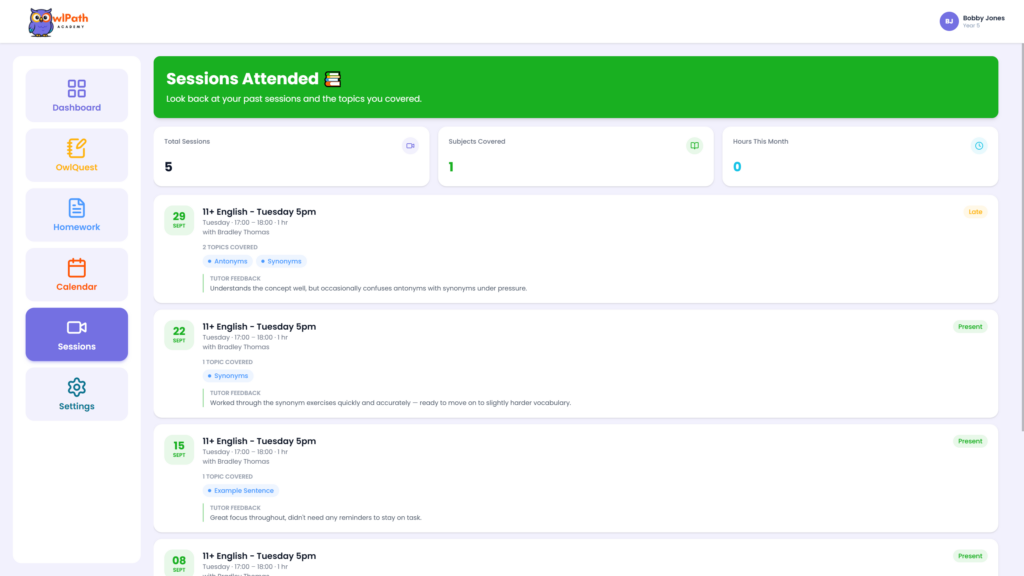Open the Homework document icon
This screenshot has width=1024, height=576.
pos(76,208)
